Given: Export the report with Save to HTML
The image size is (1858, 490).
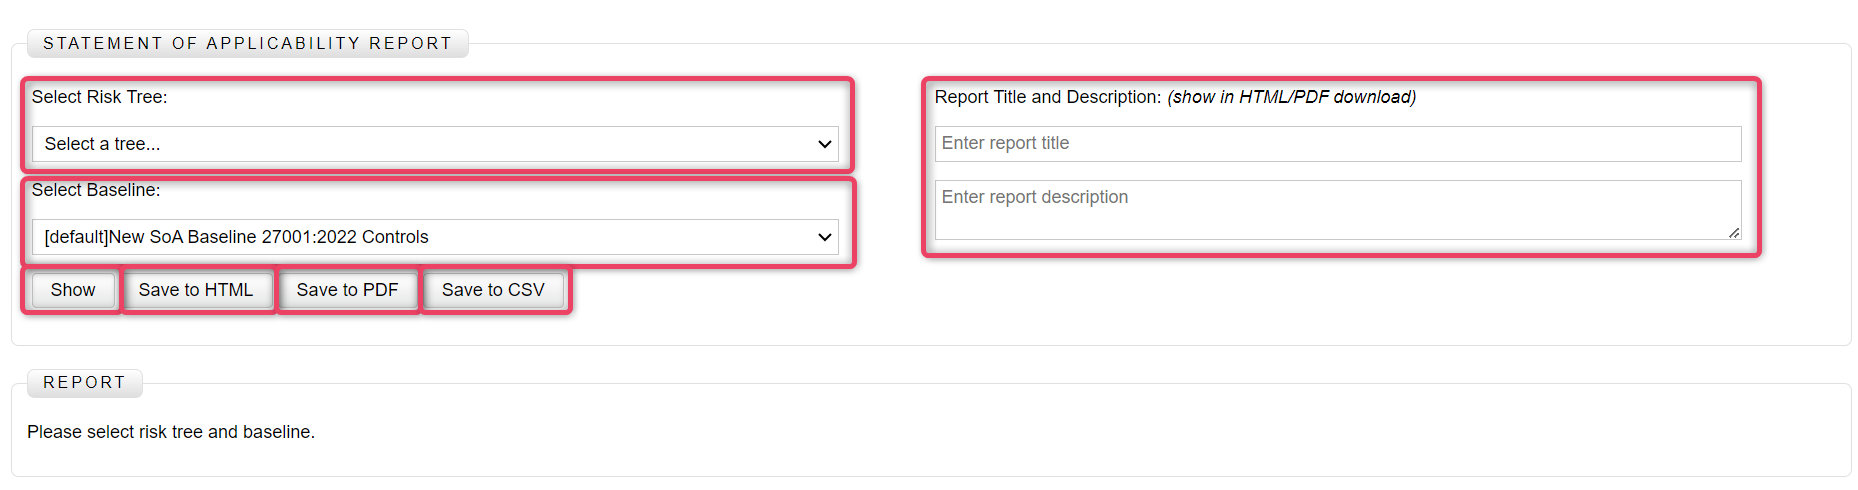Looking at the screenshot, I should (196, 290).
